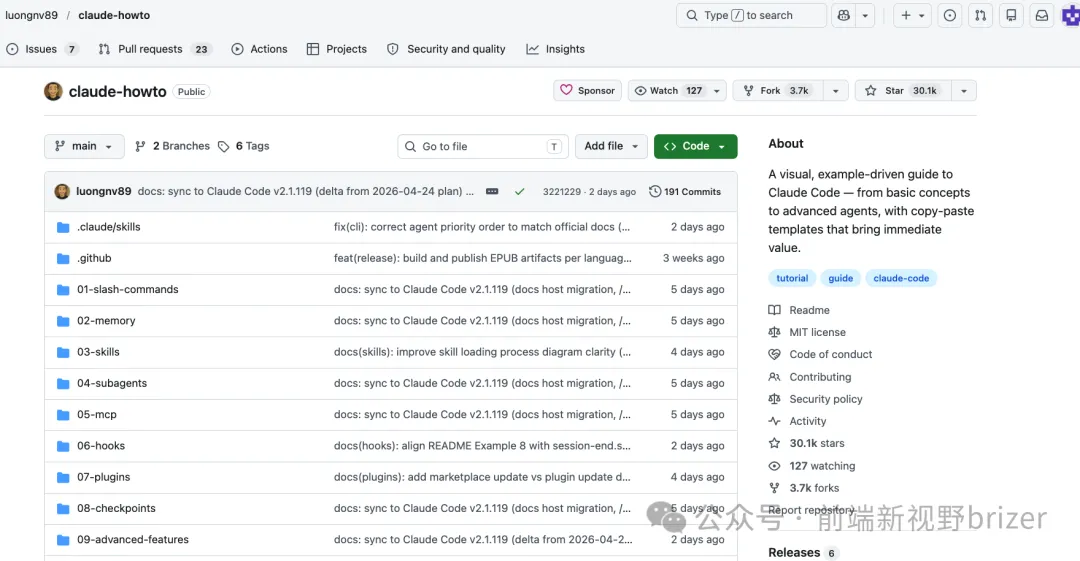The height and width of the screenshot is (561, 1080).
Task: Open the 05-mcp folder
Action: pos(96,414)
